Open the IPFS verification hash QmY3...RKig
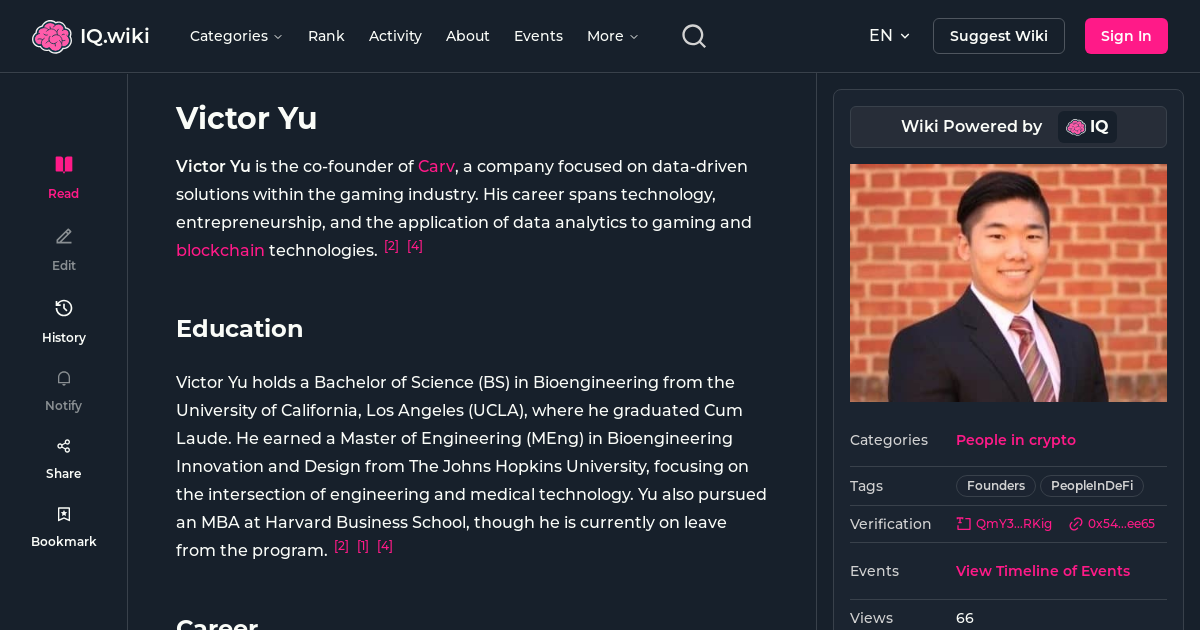Image resolution: width=1200 pixels, height=630 pixels. point(1003,523)
